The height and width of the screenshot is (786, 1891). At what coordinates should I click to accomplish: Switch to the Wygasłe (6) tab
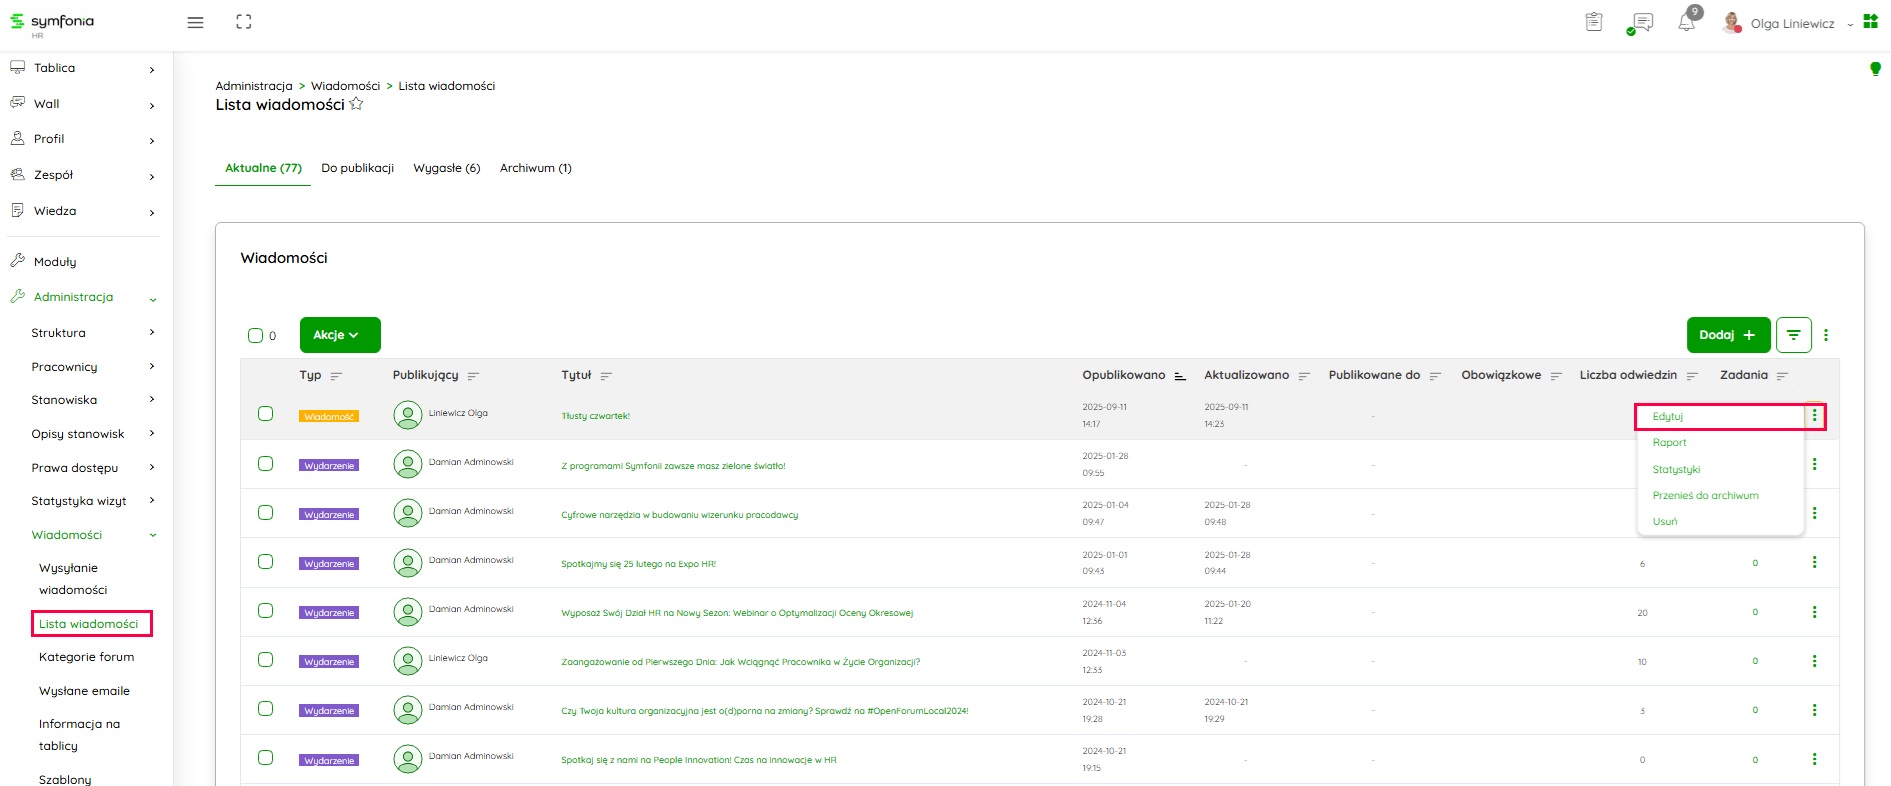tap(446, 168)
